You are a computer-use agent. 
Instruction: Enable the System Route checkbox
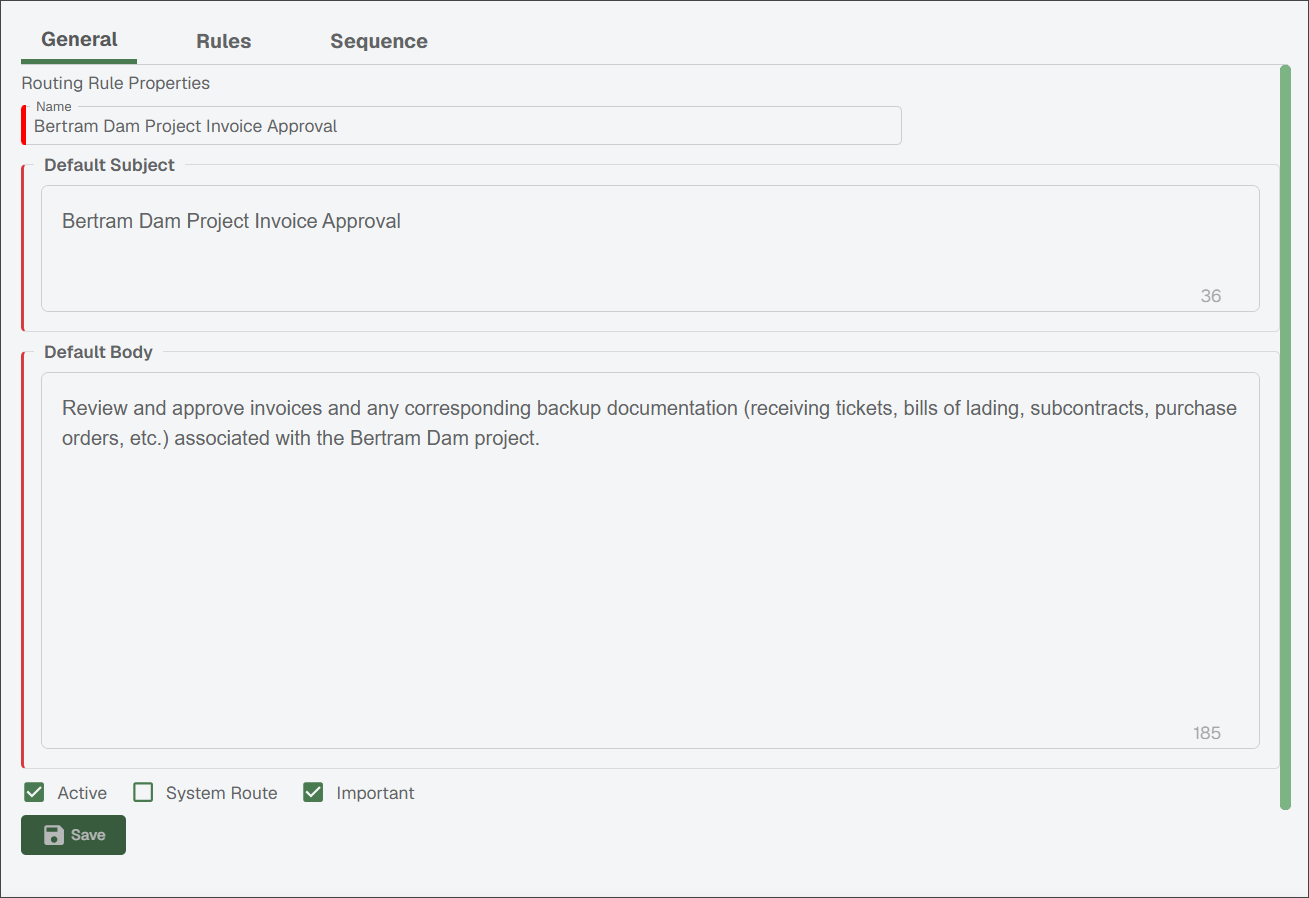coord(143,793)
